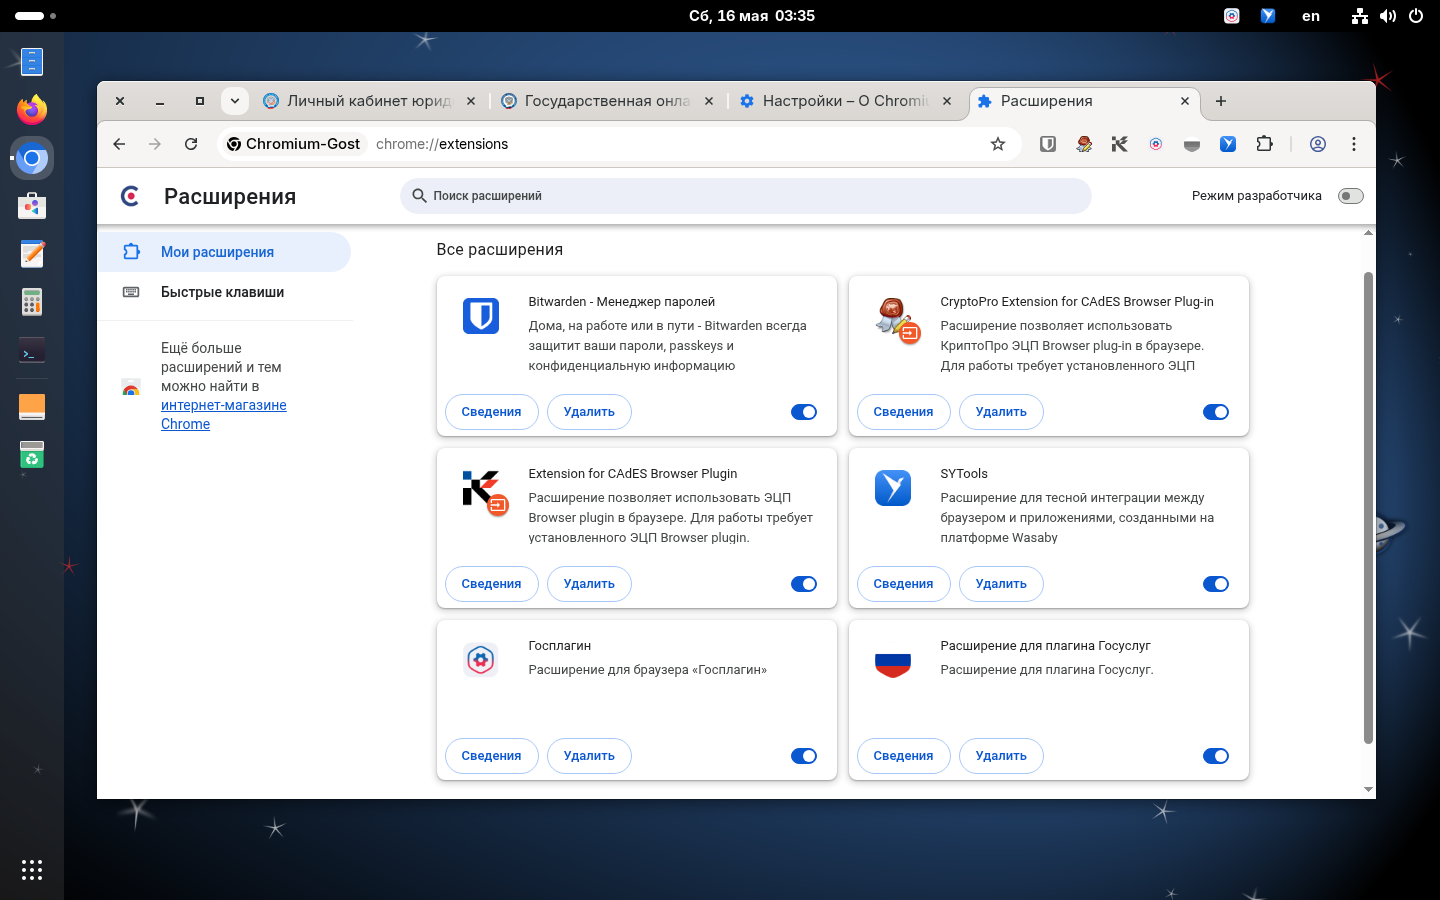1440x900 pixels.
Task: Click the Bitwarden toolbar extension icon
Action: pyautogui.click(x=1048, y=144)
